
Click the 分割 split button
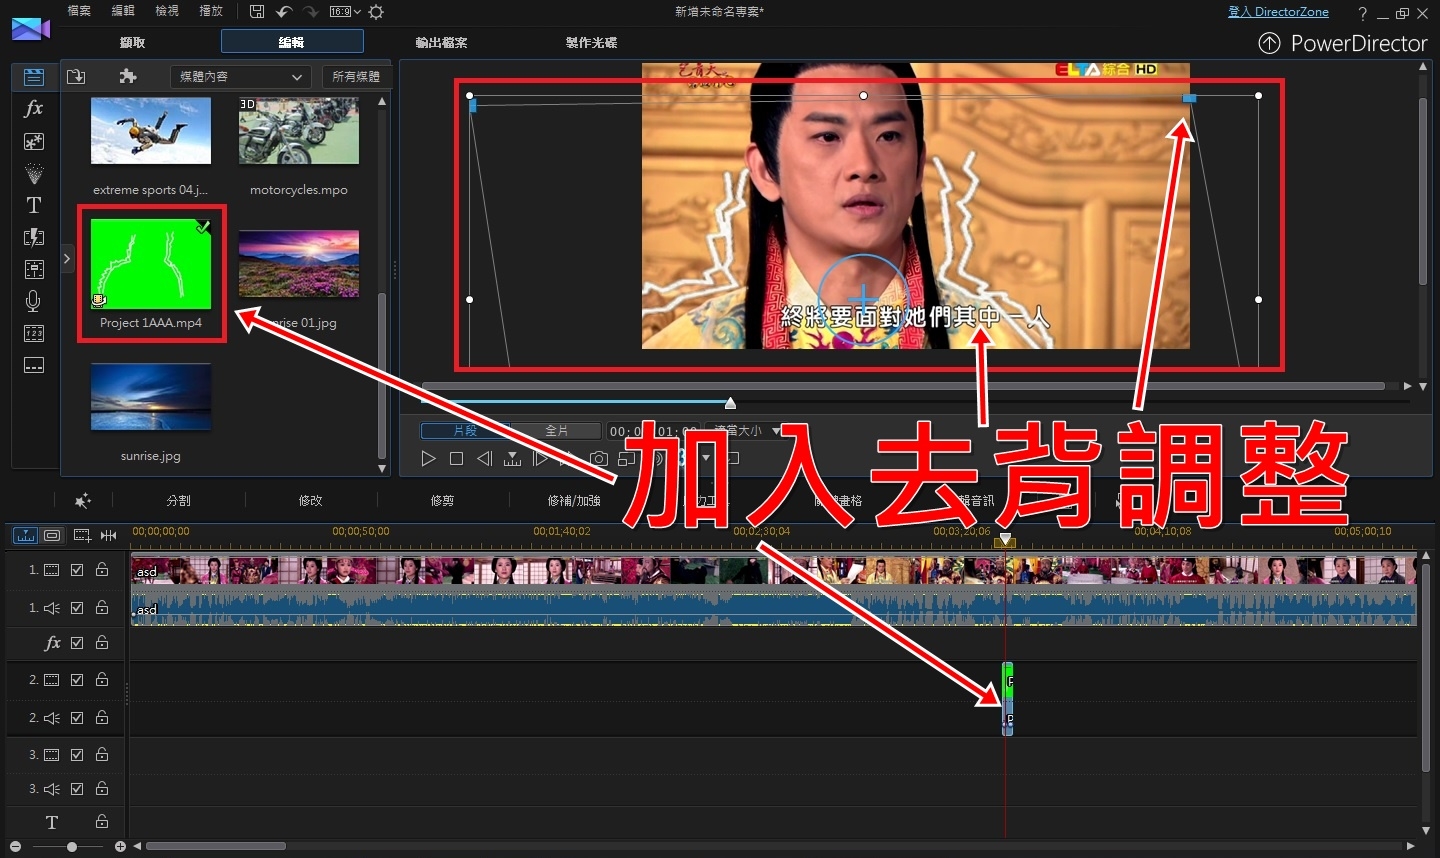(178, 500)
